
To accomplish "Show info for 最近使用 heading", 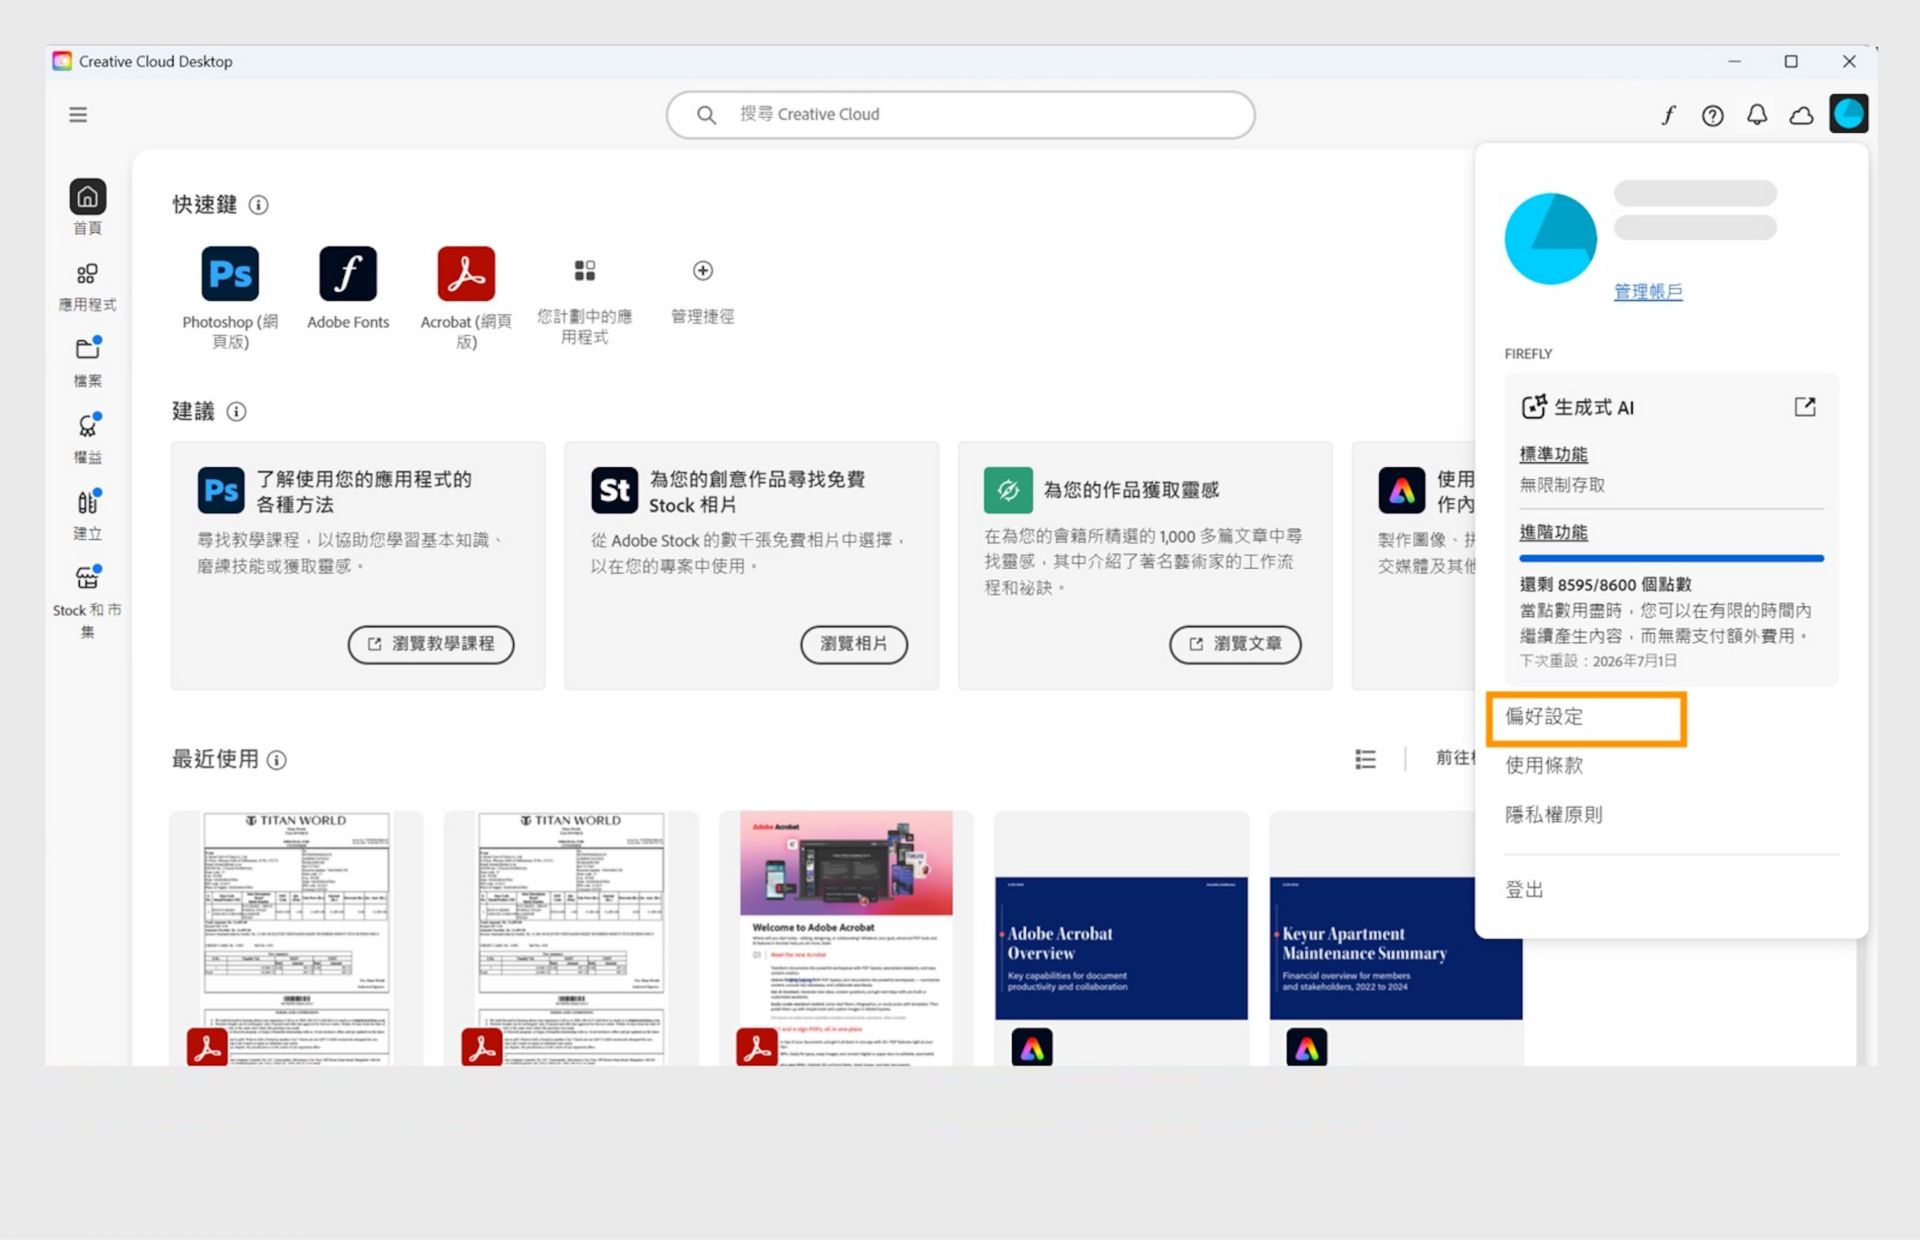I will pos(277,760).
